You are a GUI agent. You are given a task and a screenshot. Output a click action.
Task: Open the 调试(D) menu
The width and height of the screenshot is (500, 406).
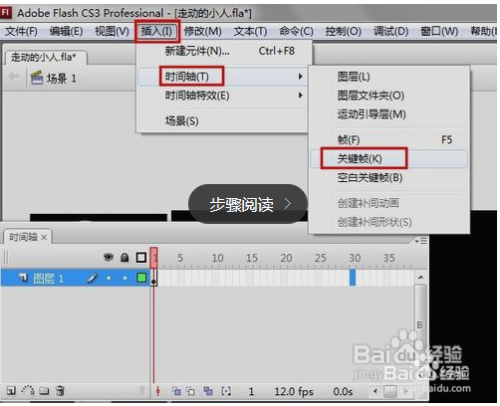[x=391, y=31]
